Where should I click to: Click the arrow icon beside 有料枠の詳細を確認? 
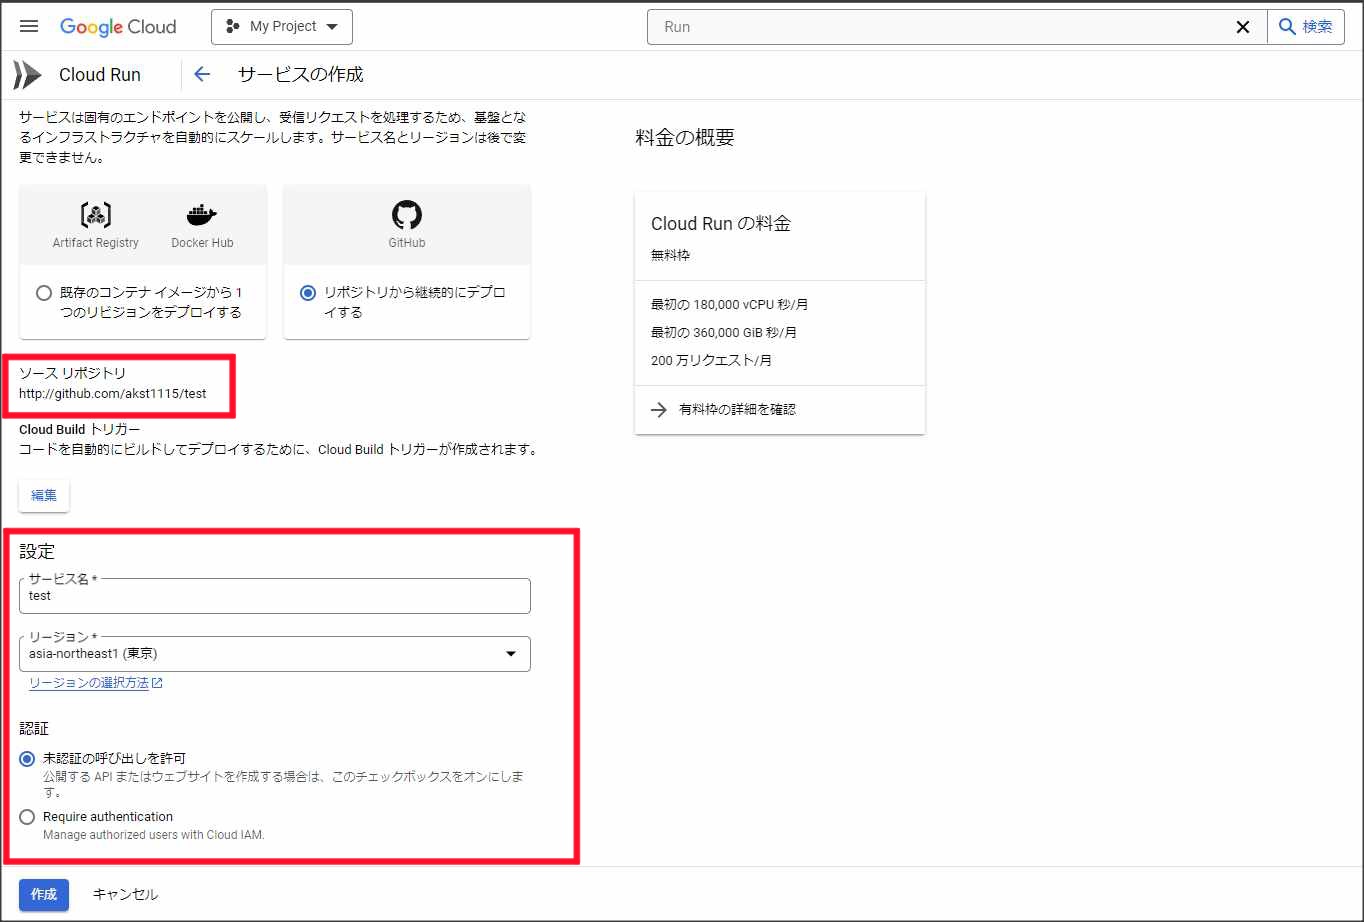click(659, 409)
